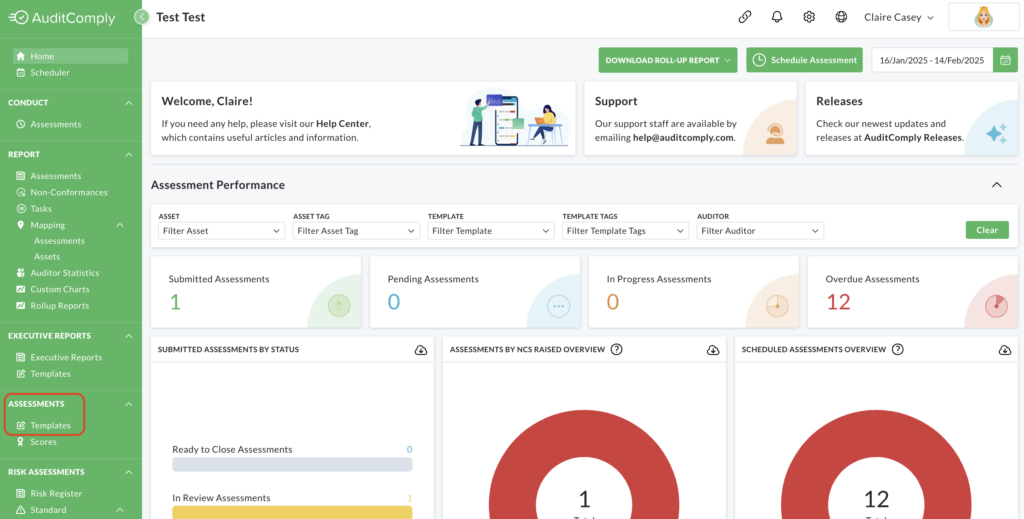Open the Filter Template Tags dropdown
The height and width of the screenshot is (519, 1024).
(625, 230)
